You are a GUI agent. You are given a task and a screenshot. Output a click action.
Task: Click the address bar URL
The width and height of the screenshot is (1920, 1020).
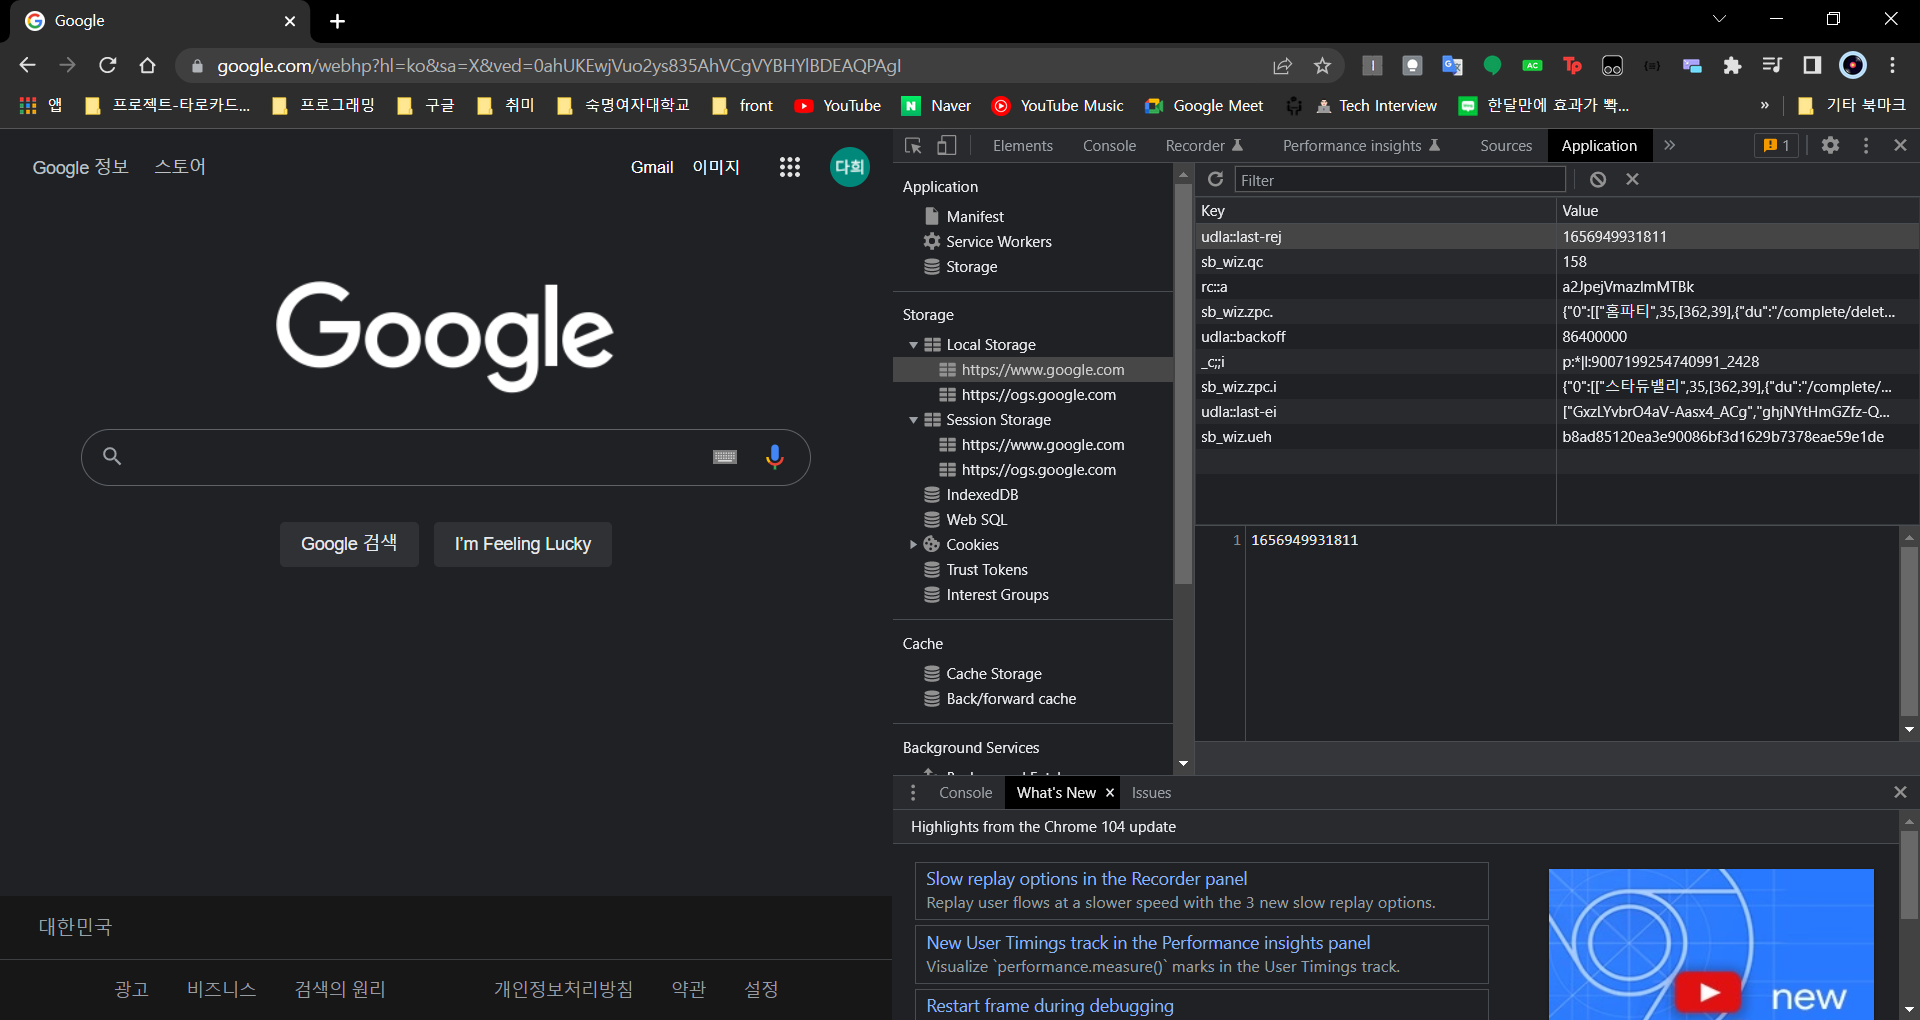pyautogui.click(x=559, y=66)
